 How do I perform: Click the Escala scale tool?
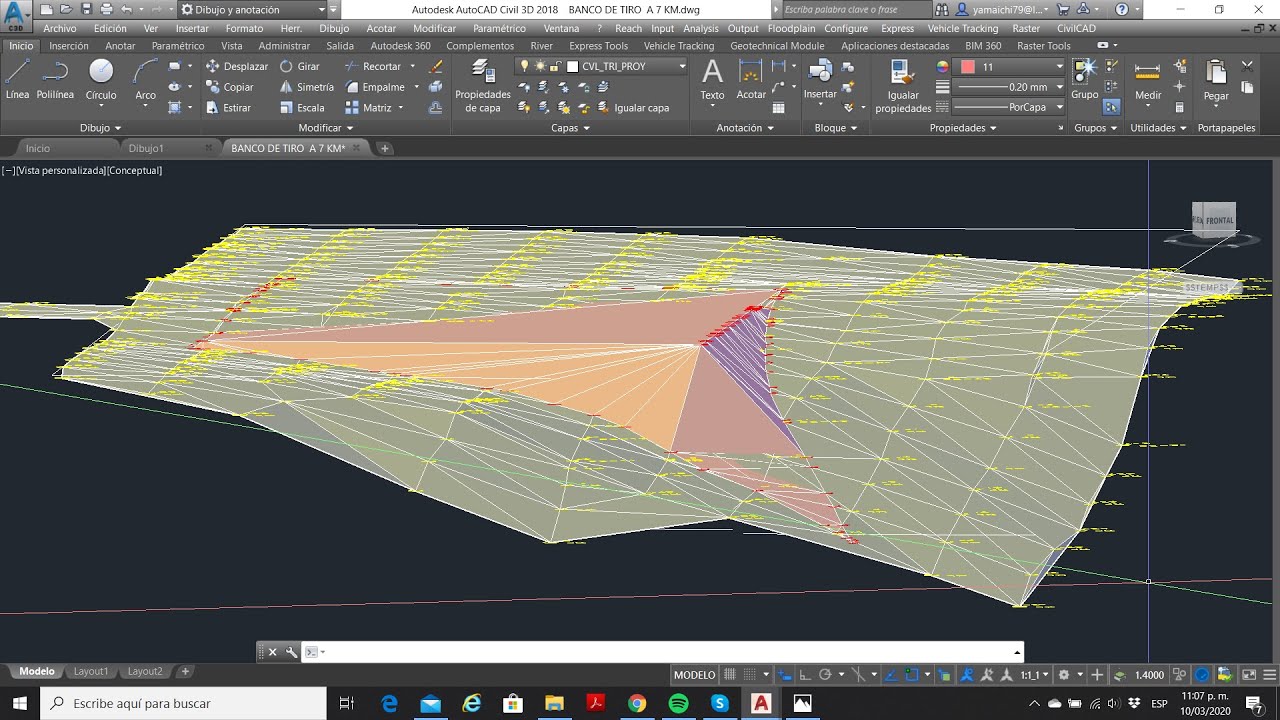click(302, 108)
